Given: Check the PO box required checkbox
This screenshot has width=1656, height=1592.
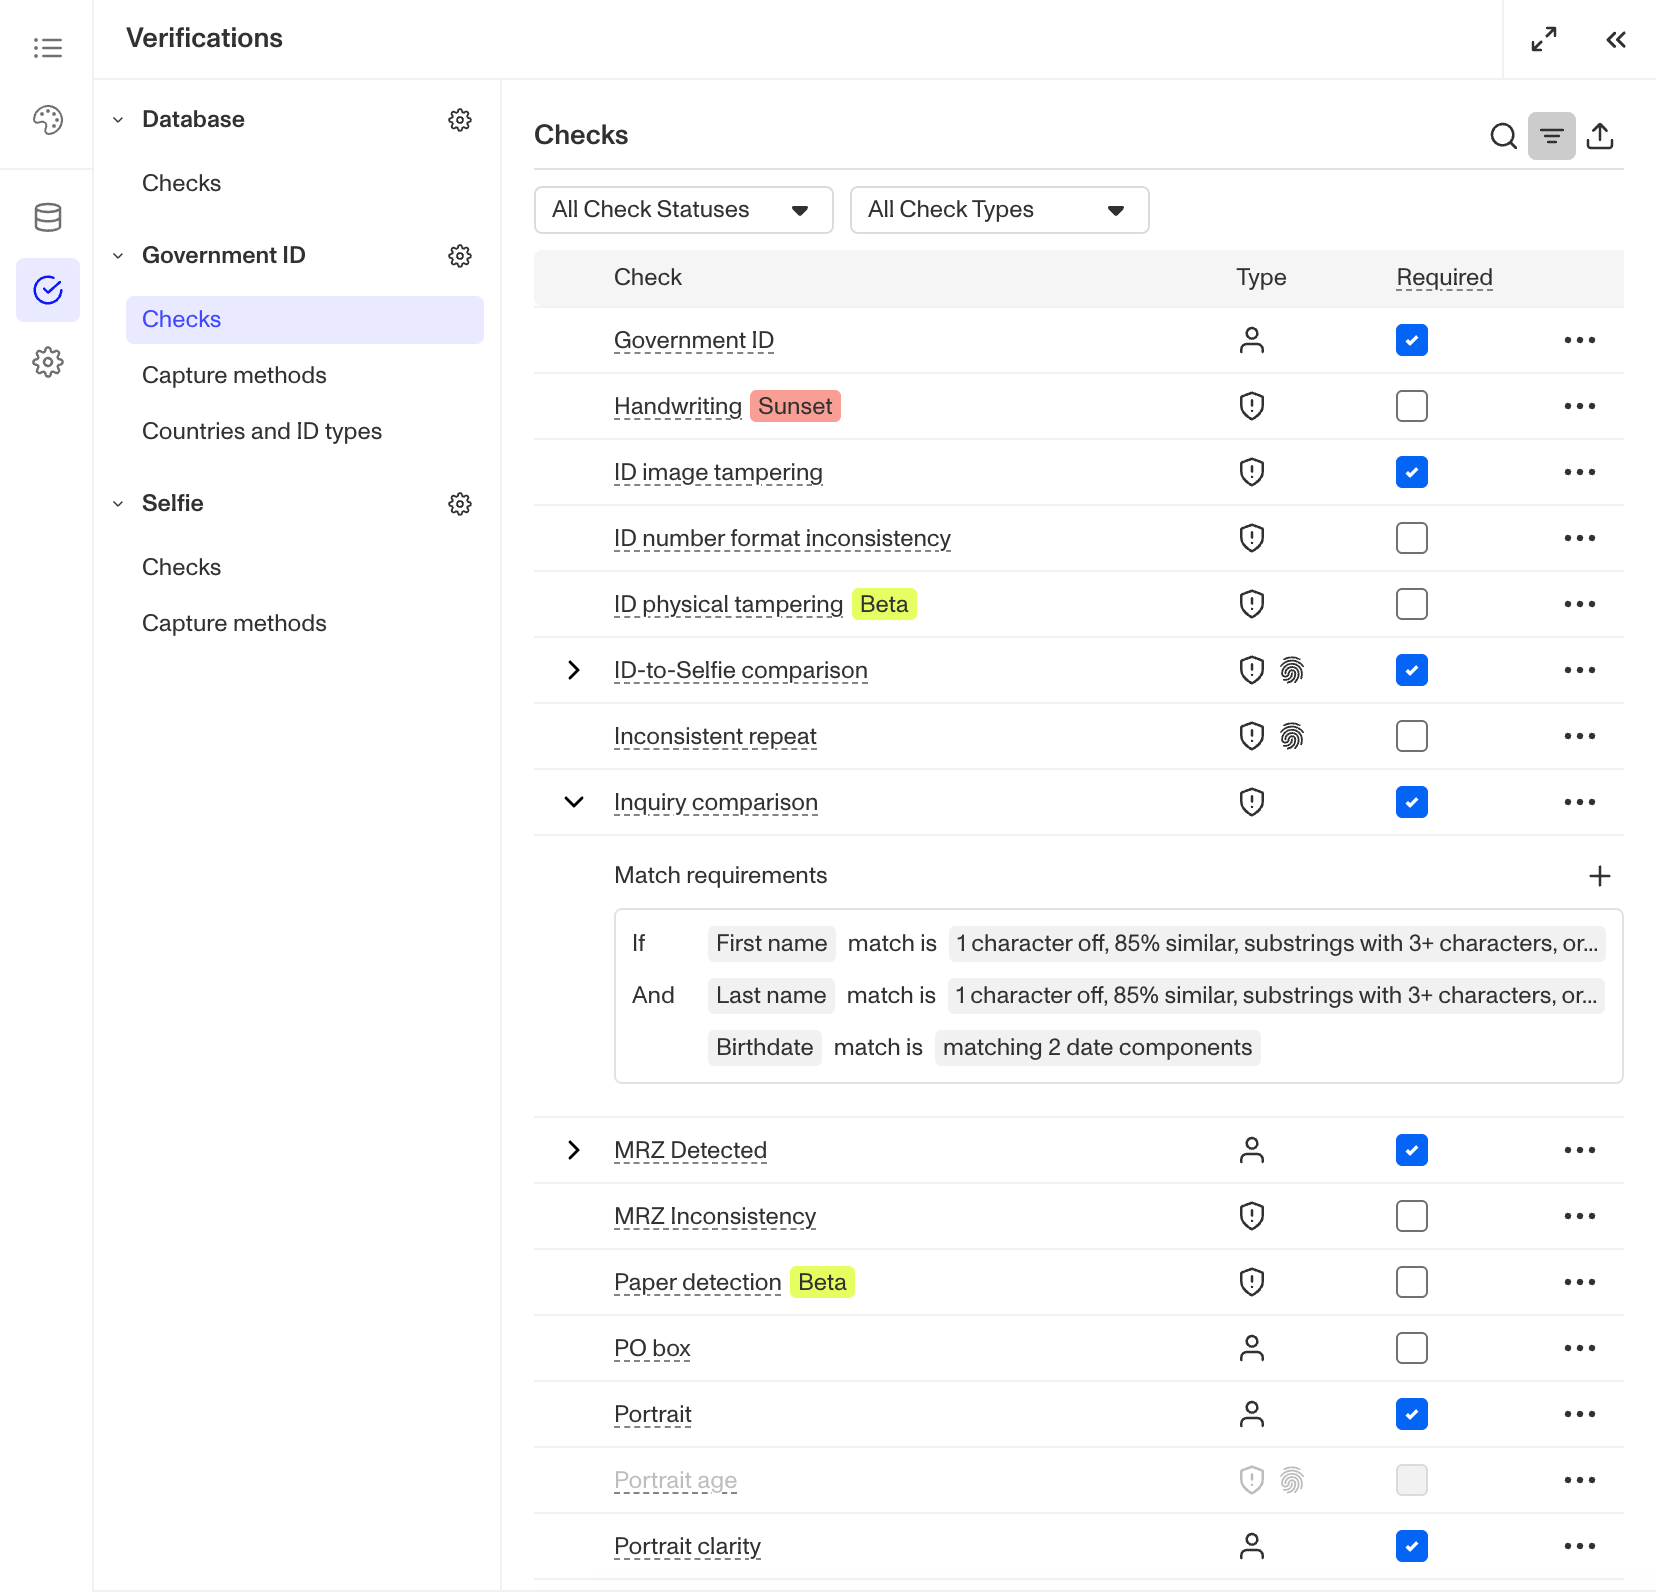Looking at the screenshot, I should pyautogui.click(x=1412, y=1348).
